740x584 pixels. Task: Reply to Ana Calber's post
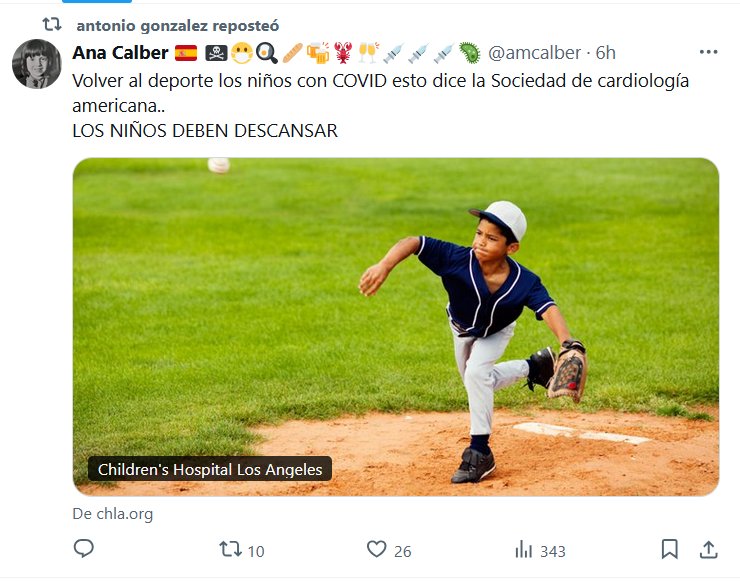tap(84, 549)
